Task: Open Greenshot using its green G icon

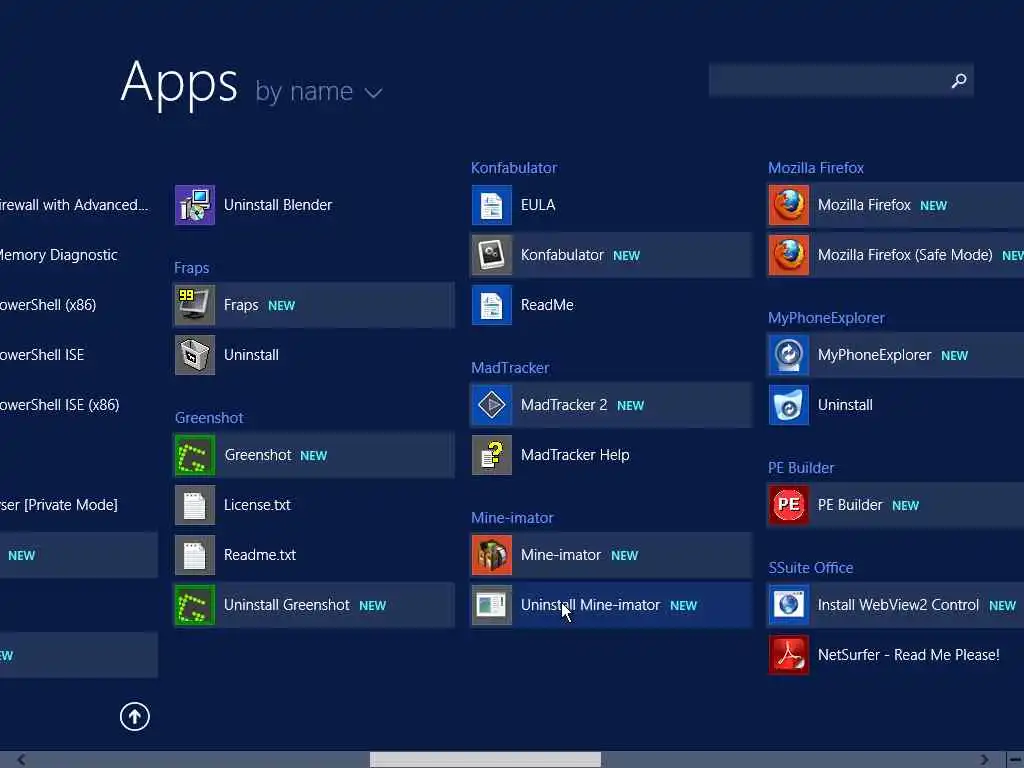Action: pyautogui.click(x=195, y=455)
